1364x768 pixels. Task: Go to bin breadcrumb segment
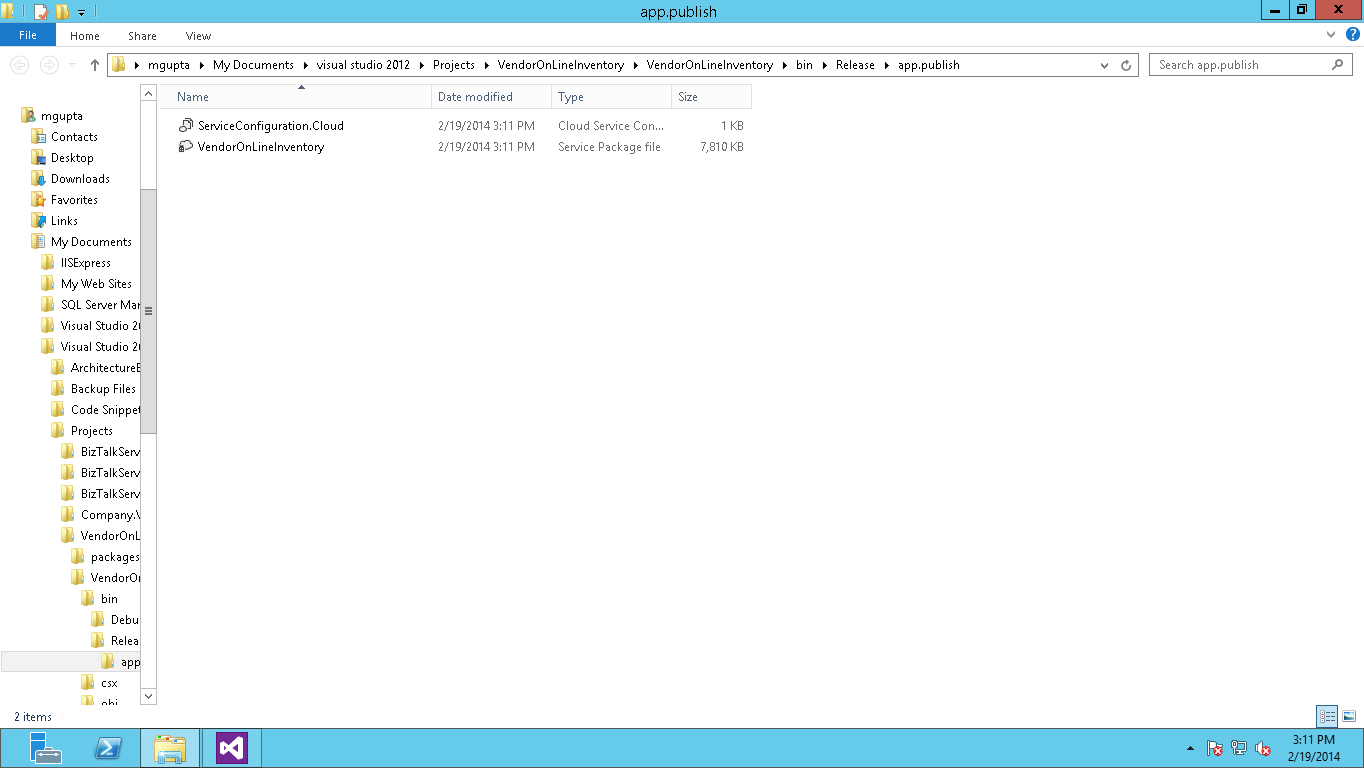pyautogui.click(x=804, y=65)
